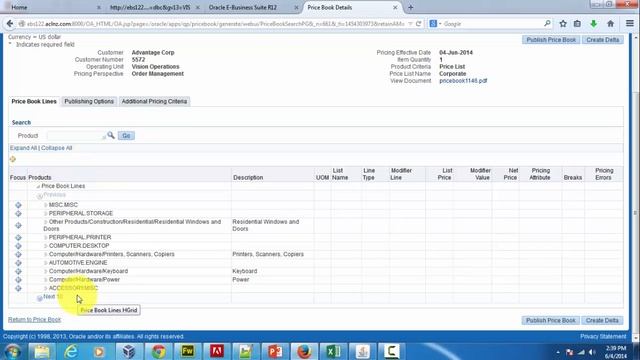Image resolution: width=640 pixels, height=360 pixels.
Task: Expand the PERIPHERAL.PRINTER node
Action: [46, 237]
